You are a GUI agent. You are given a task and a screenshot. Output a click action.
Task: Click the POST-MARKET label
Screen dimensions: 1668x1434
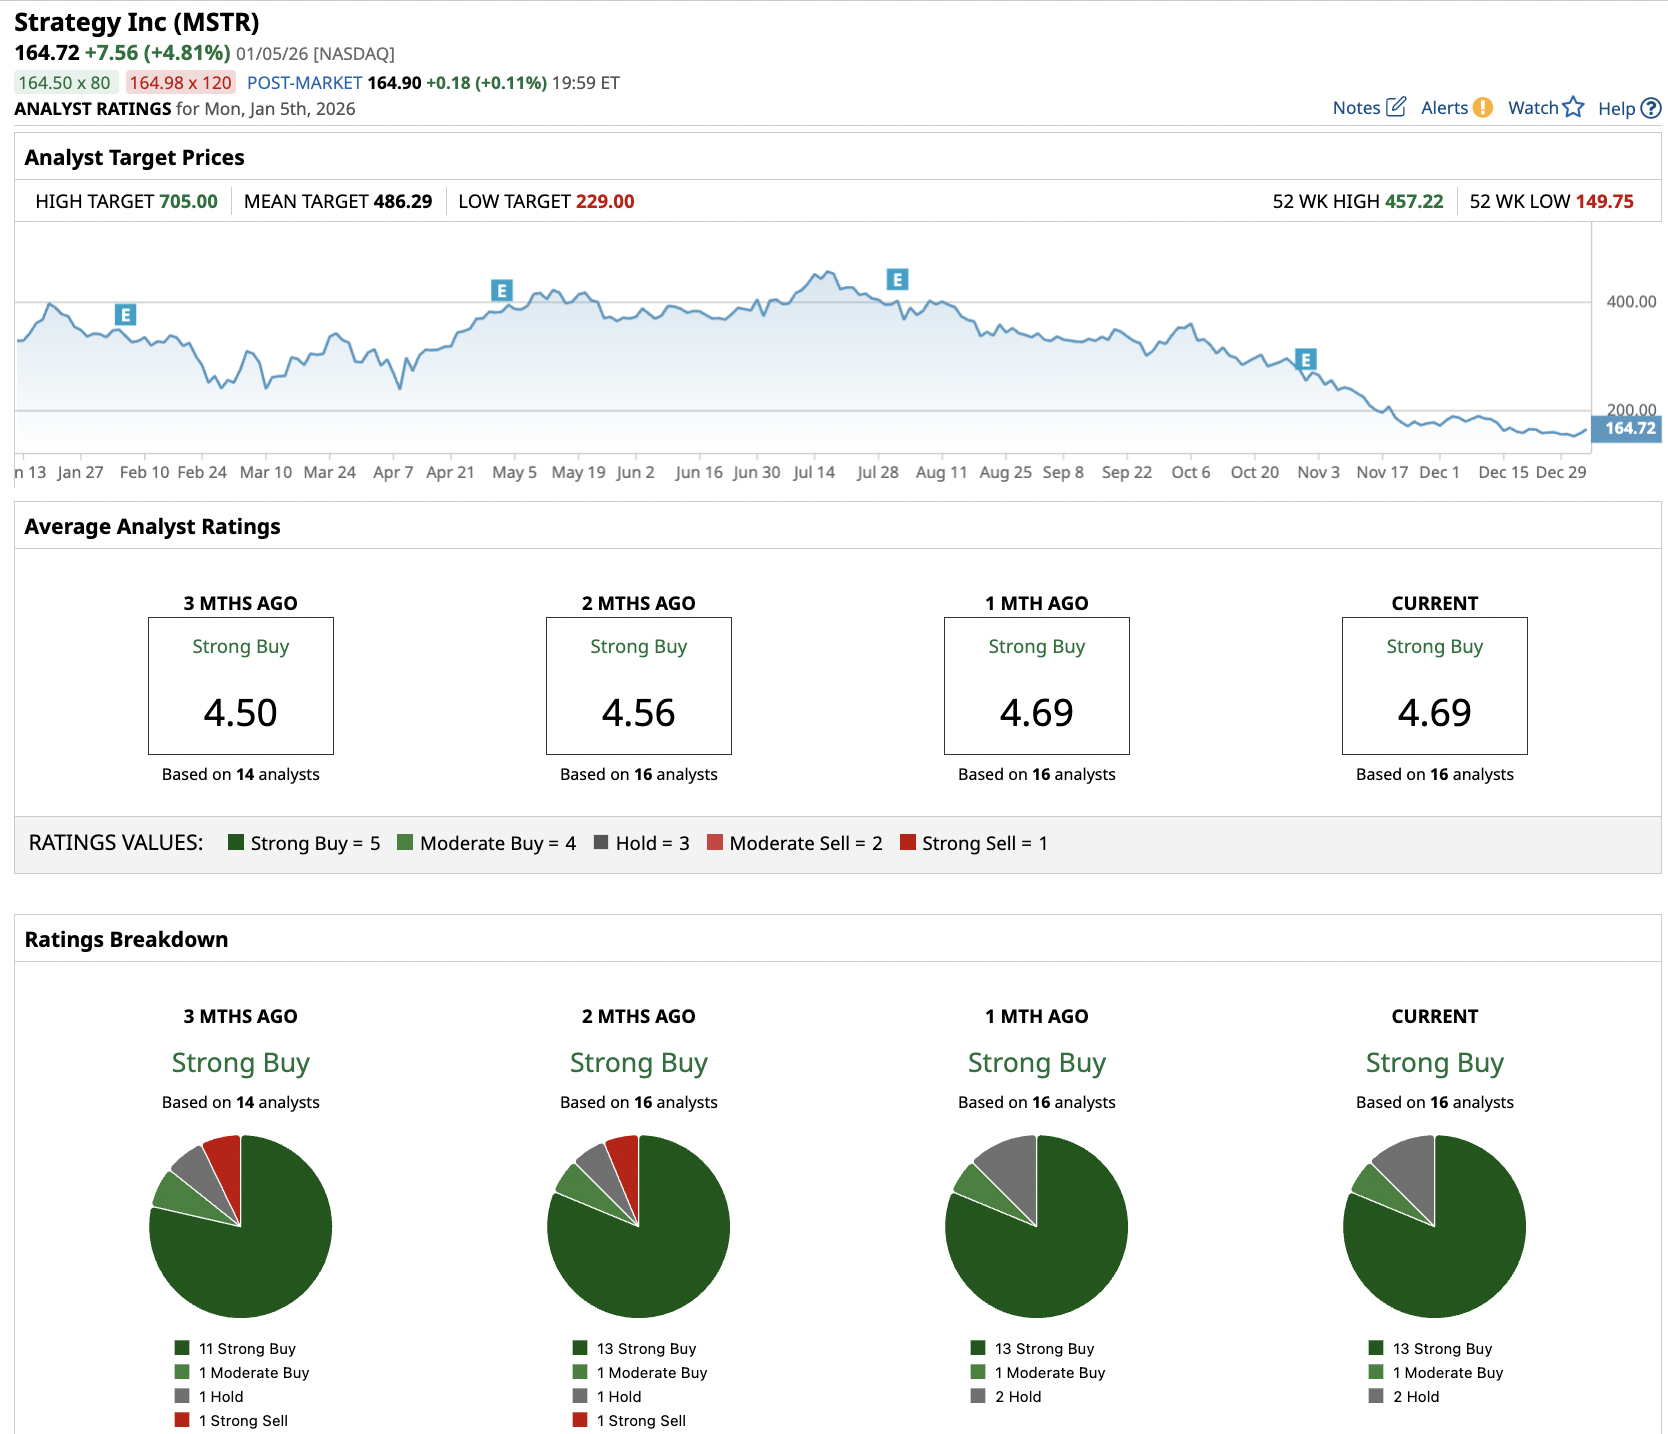[x=304, y=83]
